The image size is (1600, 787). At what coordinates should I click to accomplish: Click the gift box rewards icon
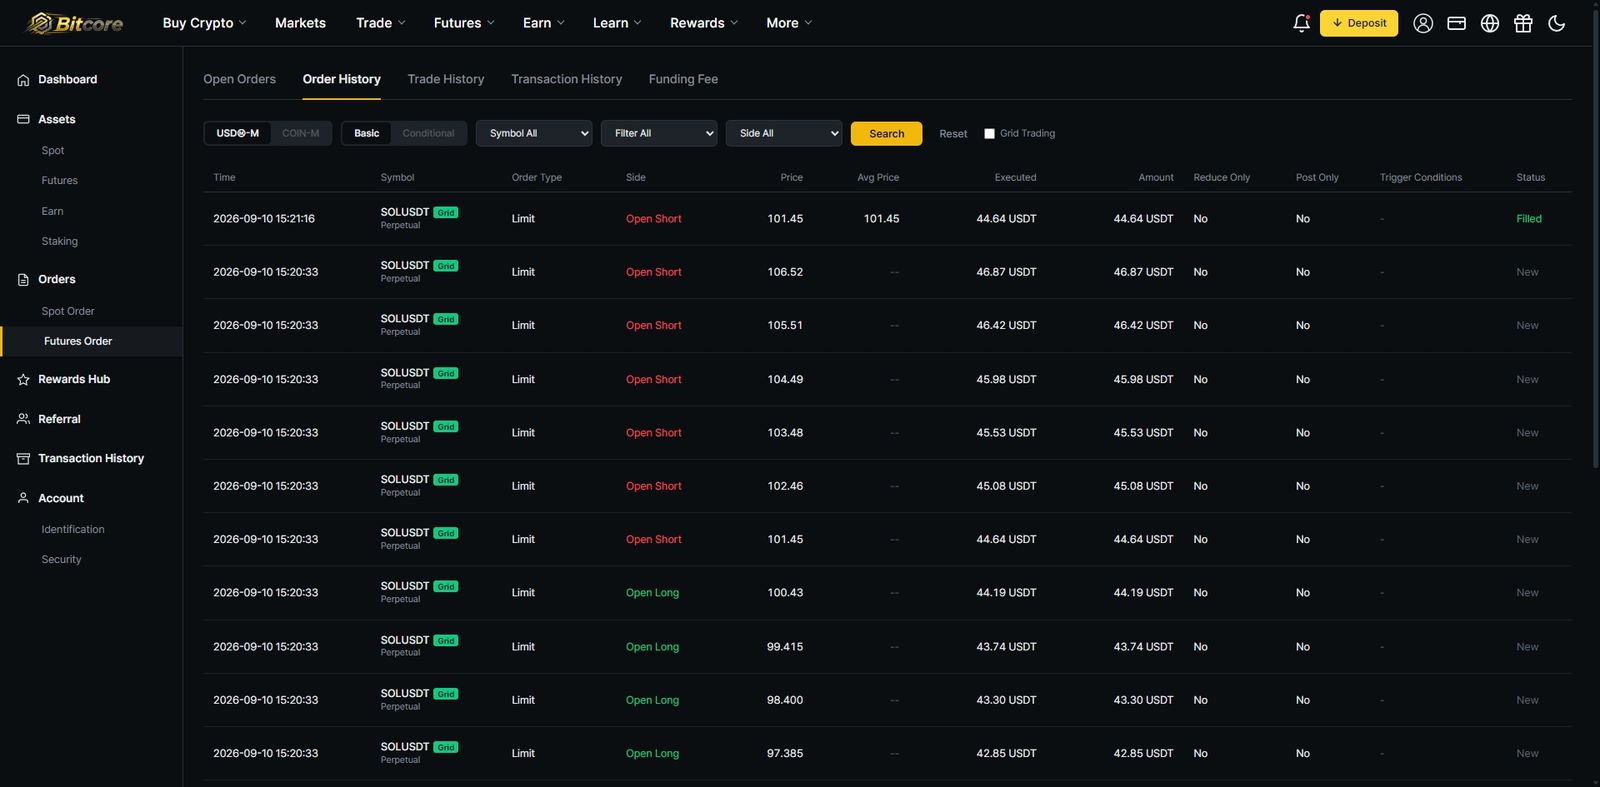click(x=1523, y=23)
